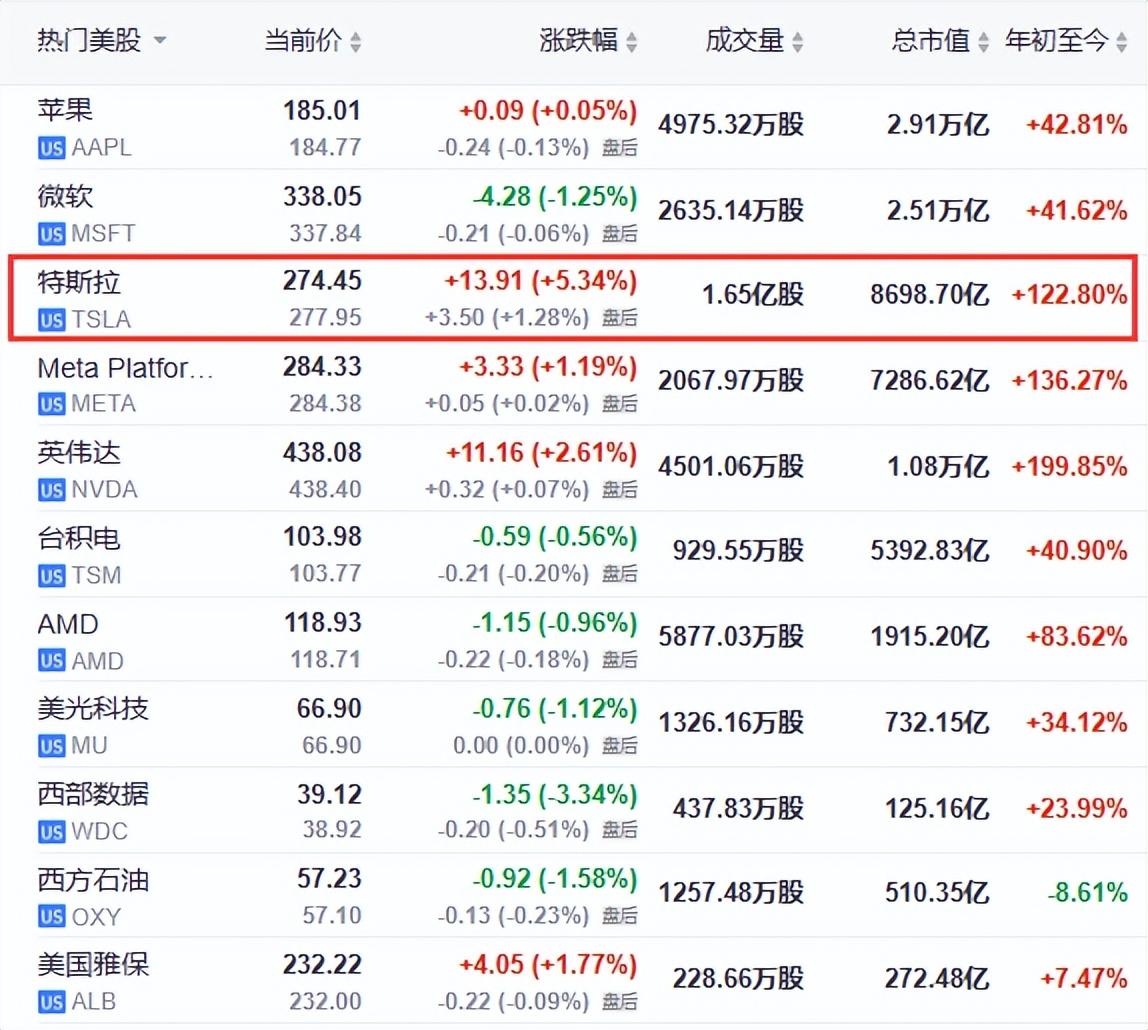Click Nvidia's current price 438.08

click(x=322, y=452)
